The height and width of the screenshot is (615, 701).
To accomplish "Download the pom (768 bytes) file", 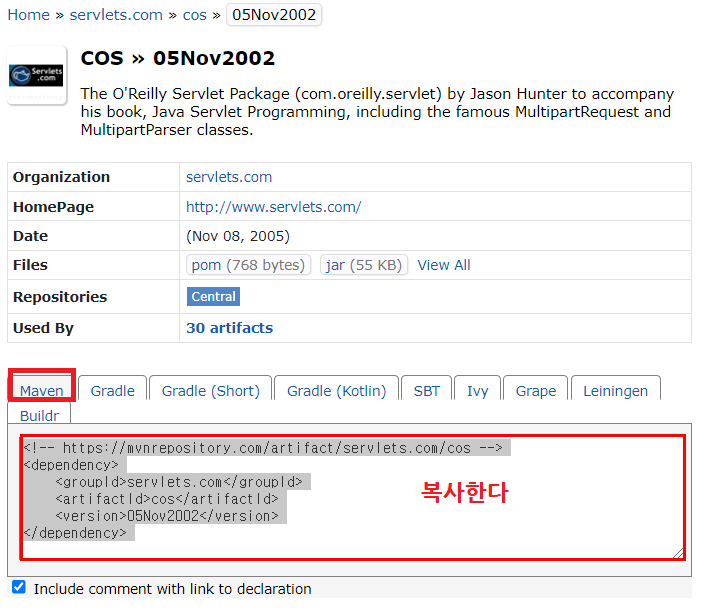I will (248, 265).
